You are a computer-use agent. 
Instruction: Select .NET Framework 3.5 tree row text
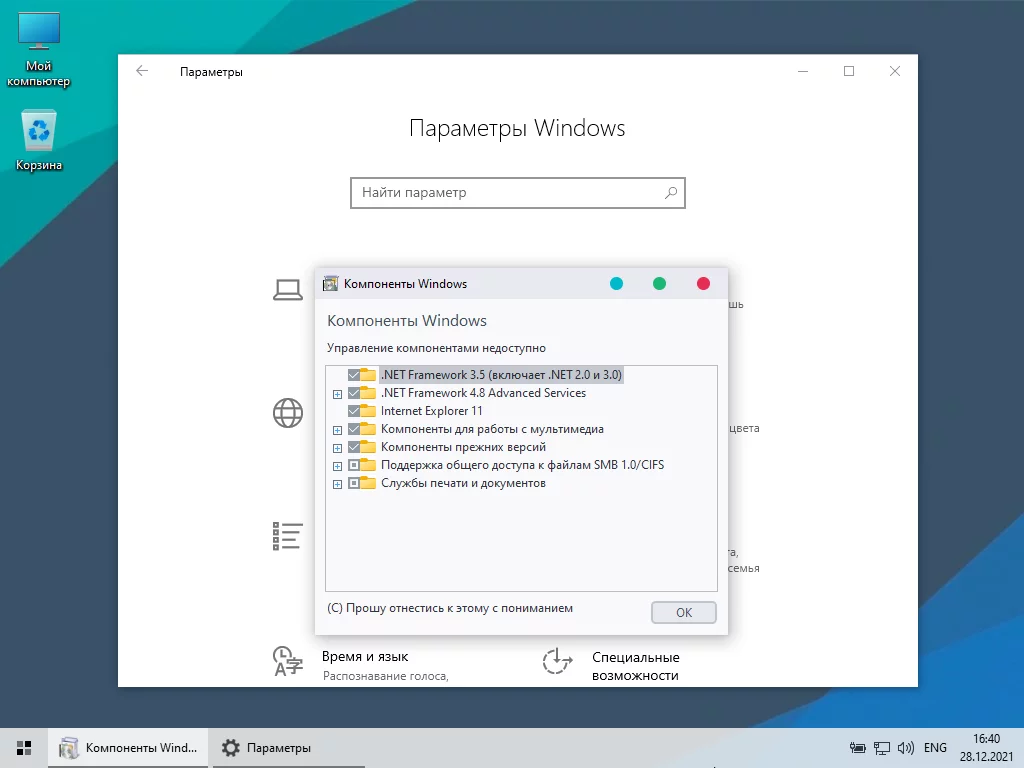click(502, 375)
